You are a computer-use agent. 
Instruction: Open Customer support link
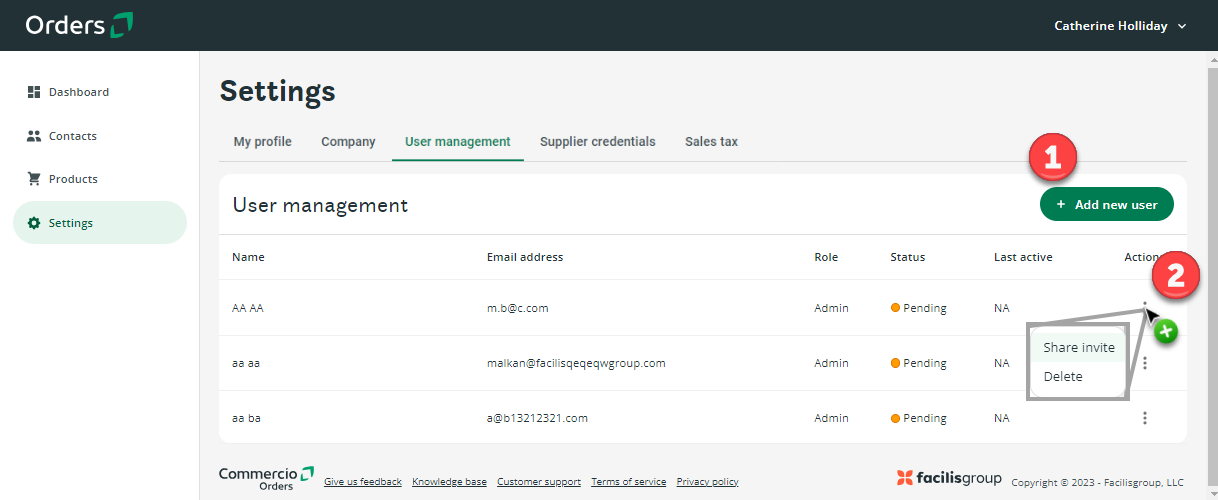tap(539, 482)
